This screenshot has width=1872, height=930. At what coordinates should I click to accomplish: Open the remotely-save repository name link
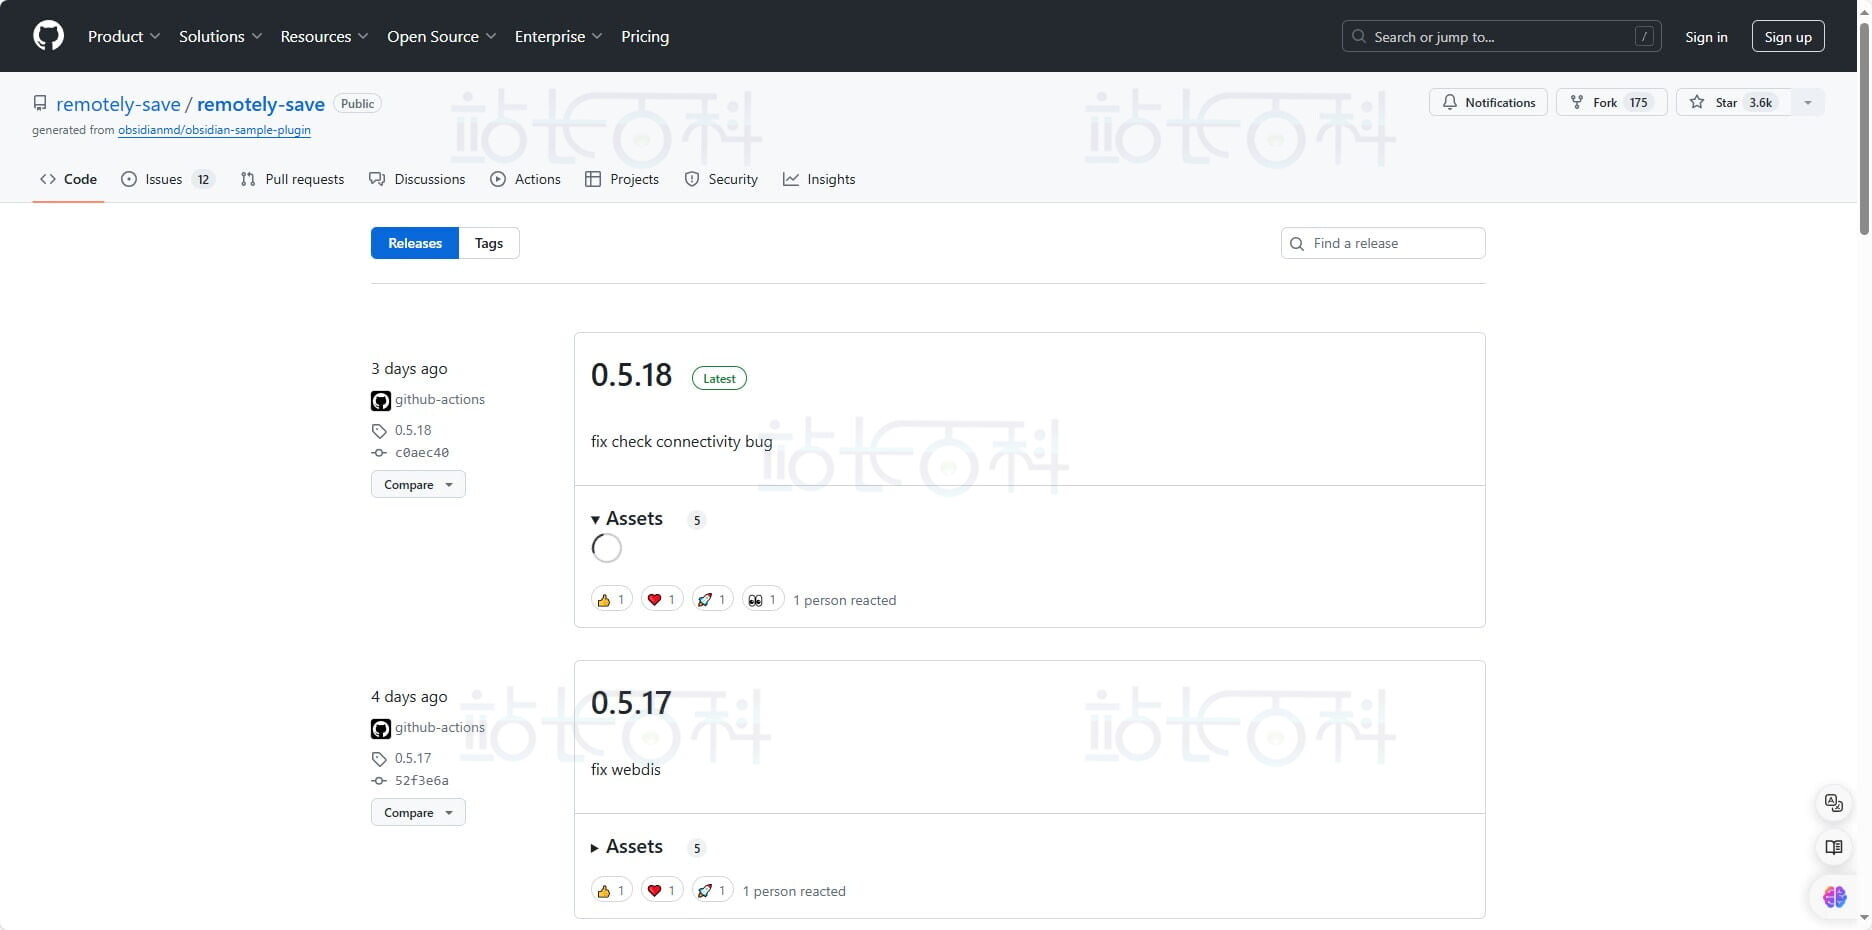tap(261, 104)
